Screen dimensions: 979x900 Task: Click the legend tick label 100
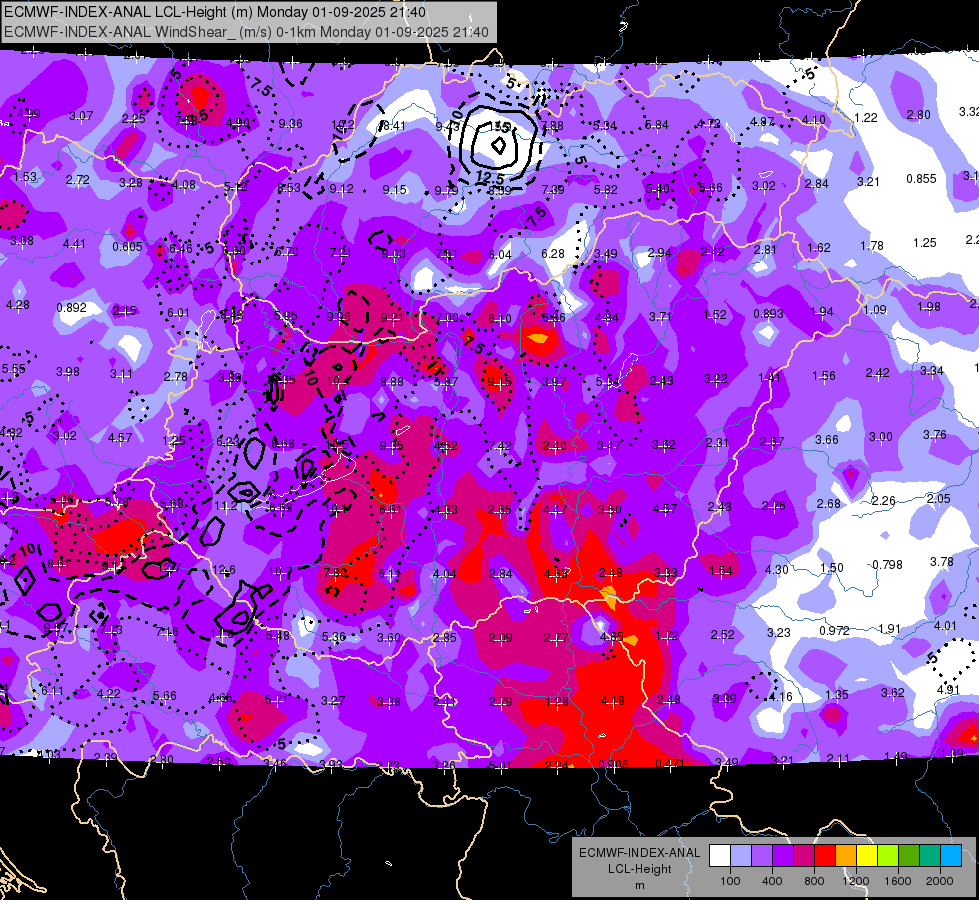(x=730, y=881)
